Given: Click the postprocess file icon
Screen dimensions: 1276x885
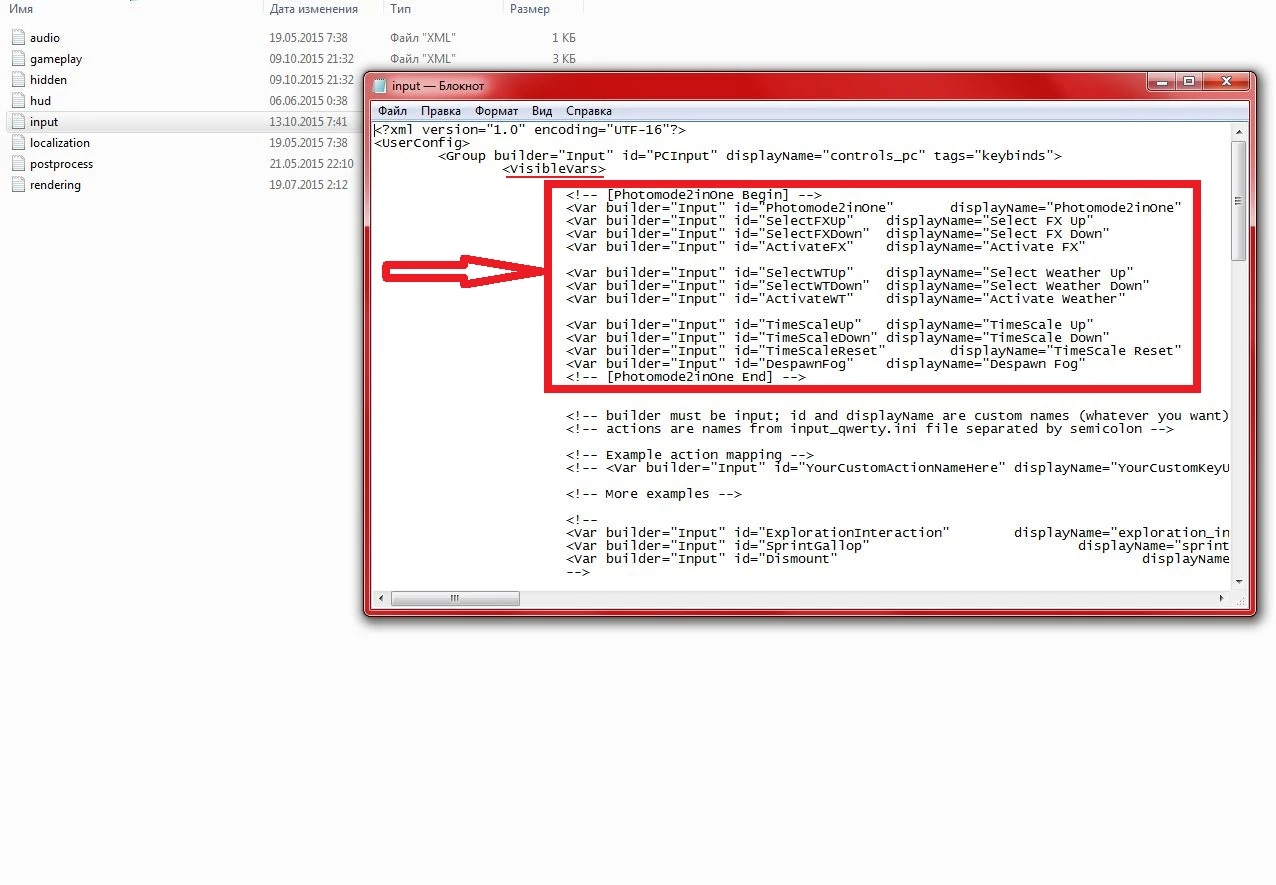Looking at the screenshot, I should tap(17, 164).
